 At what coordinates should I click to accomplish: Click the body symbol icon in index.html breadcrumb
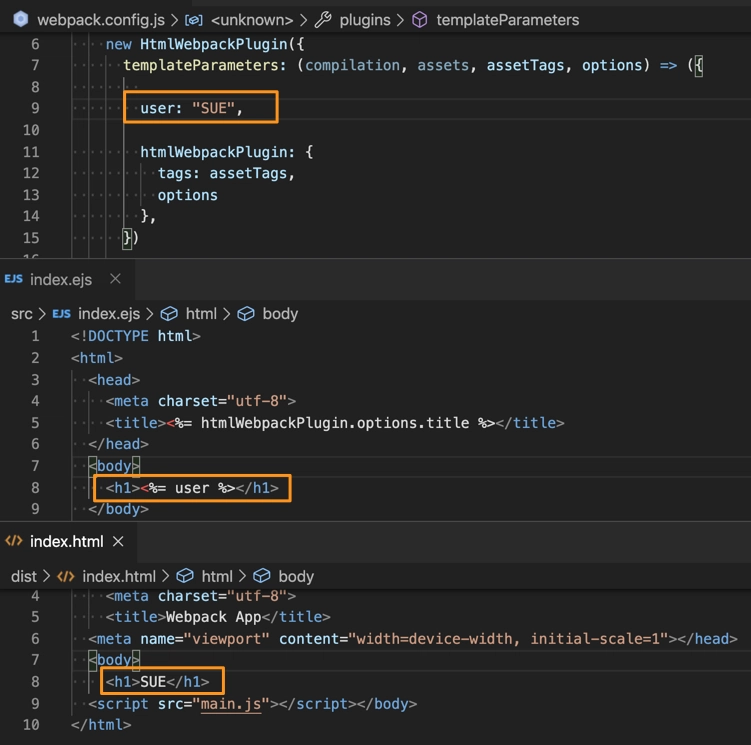262,576
